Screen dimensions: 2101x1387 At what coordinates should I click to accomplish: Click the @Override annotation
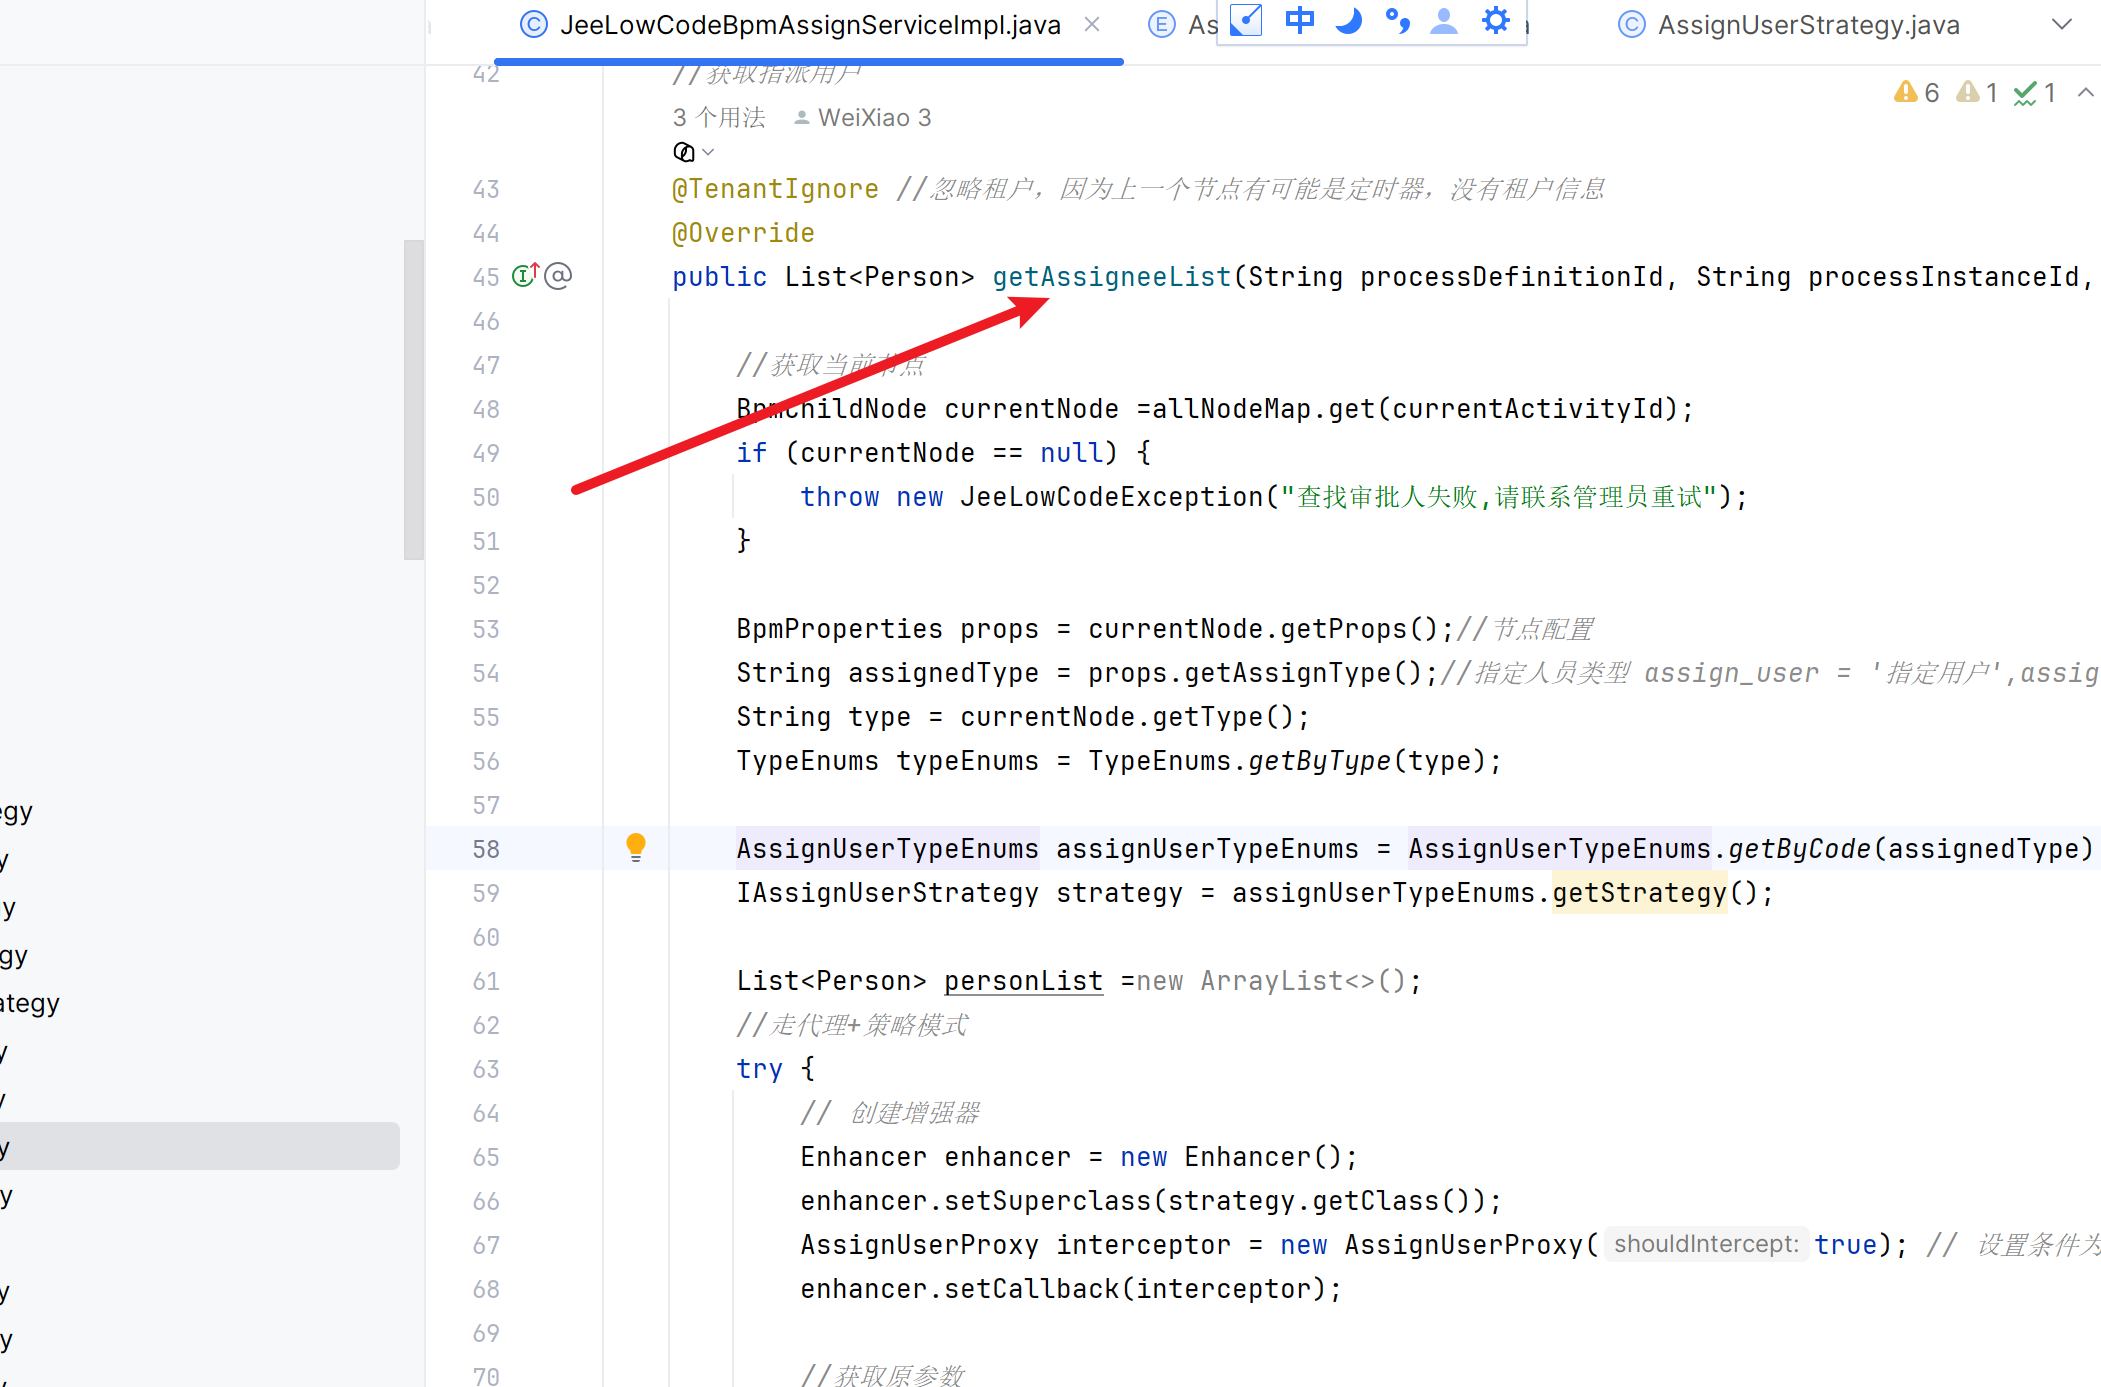coord(743,233)
